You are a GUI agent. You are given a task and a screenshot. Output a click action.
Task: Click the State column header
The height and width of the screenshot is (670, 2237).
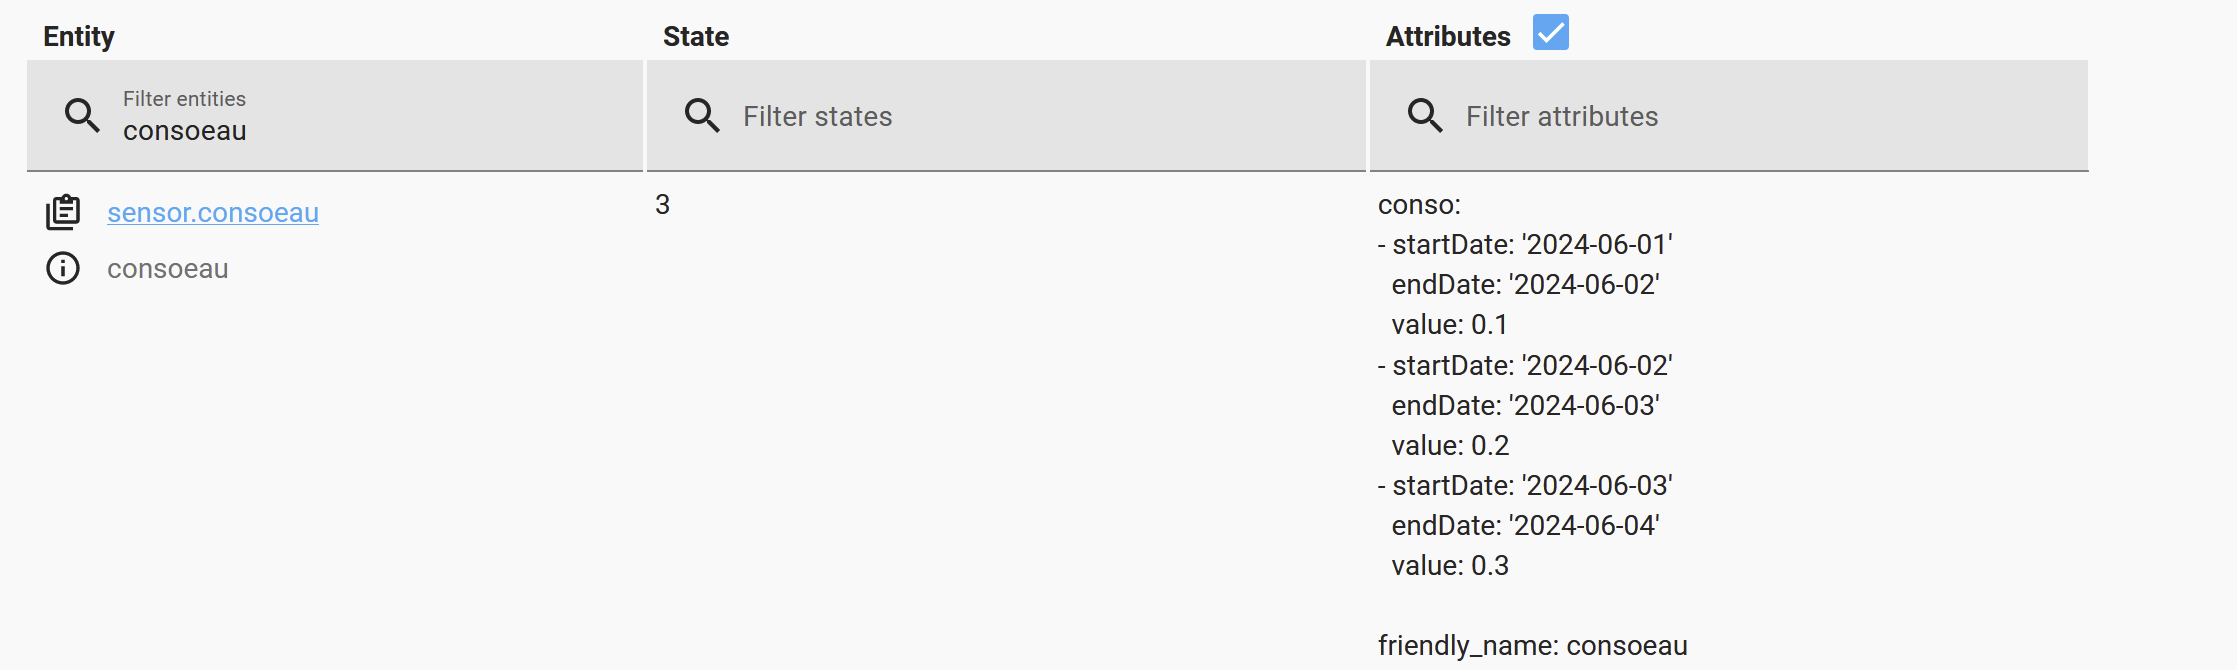[696, 37]
